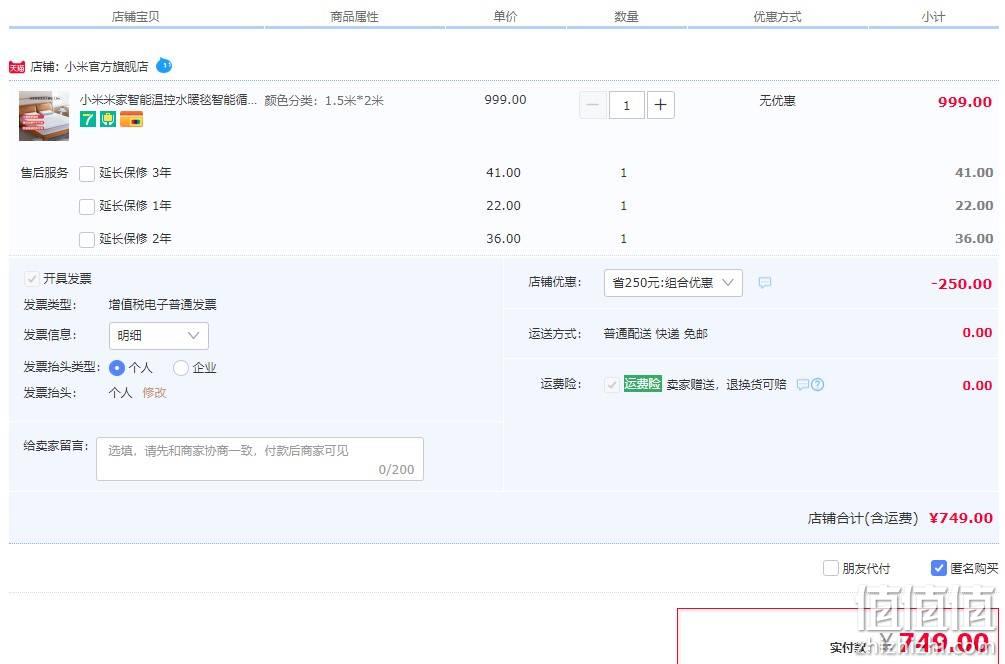Decrease quantity with the minus button
1005x664 pixels.
(x=593, y=105)
